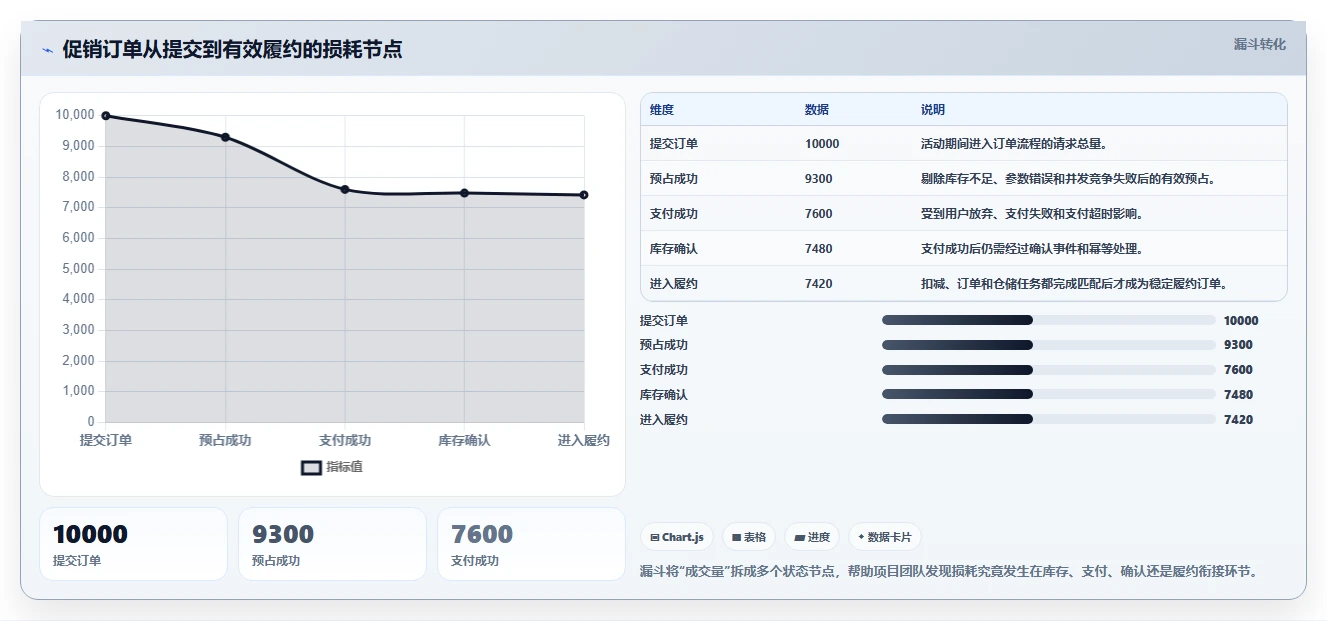Click the lightning icon beside the title

click(x=47, y=50)
